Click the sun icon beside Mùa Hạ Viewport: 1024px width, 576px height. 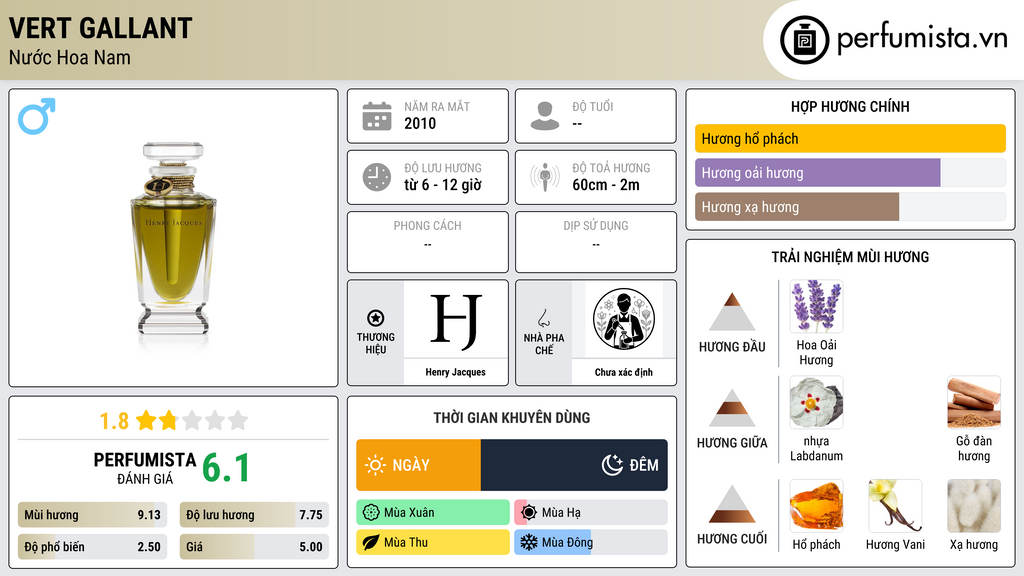(x=529, y=513)
